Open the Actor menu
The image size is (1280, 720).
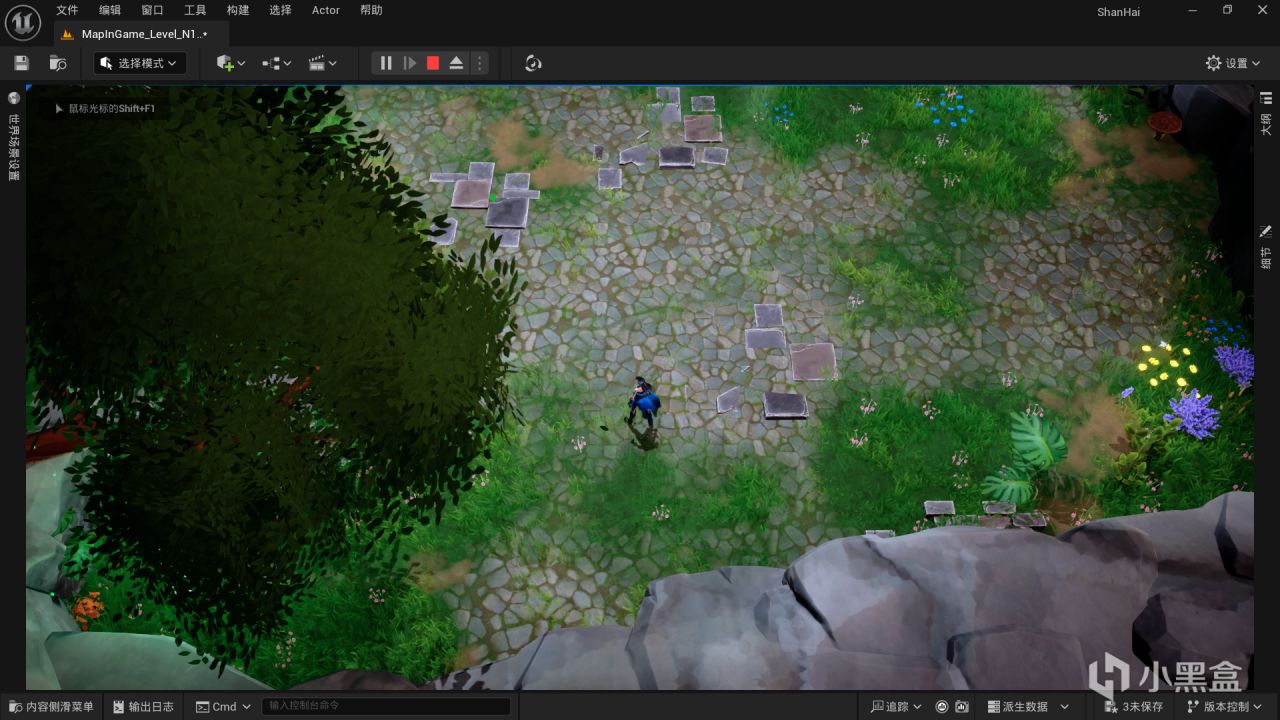coord(326,10)
